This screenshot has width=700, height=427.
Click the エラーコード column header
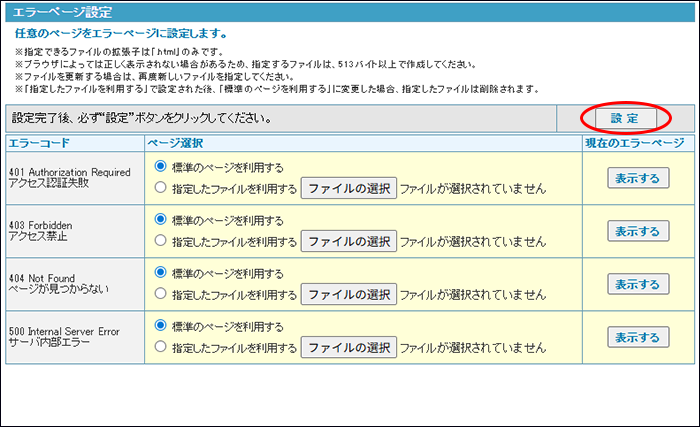coord(40,143)
